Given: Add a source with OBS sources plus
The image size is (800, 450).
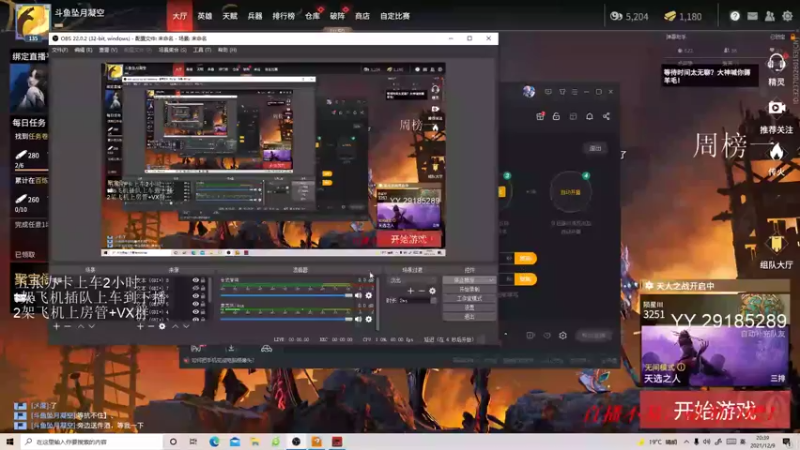Looking at the screenshot, I should tap(140, 326).
